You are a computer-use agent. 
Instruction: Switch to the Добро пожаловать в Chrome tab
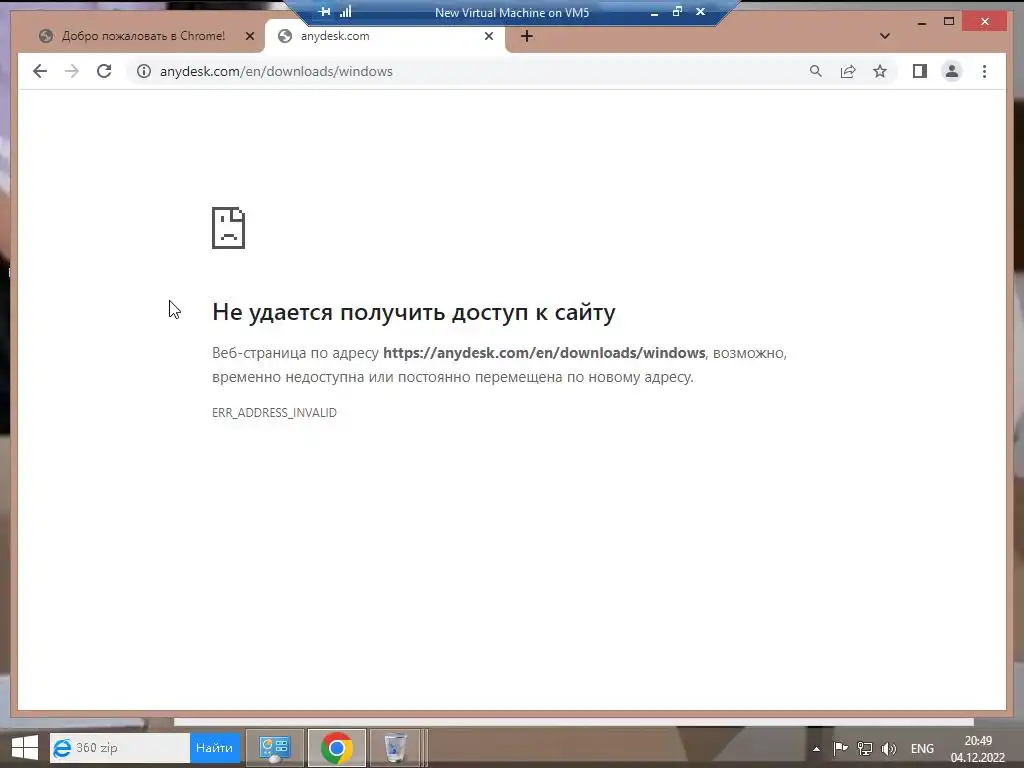143,36
